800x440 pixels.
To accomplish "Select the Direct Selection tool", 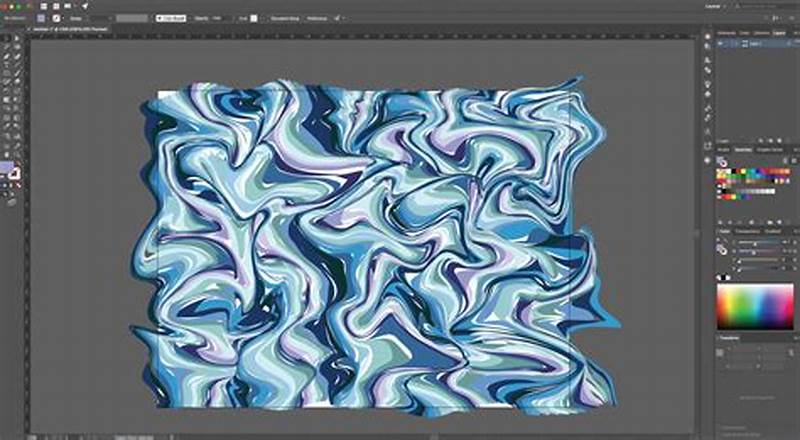I will [x=17, y=38].
